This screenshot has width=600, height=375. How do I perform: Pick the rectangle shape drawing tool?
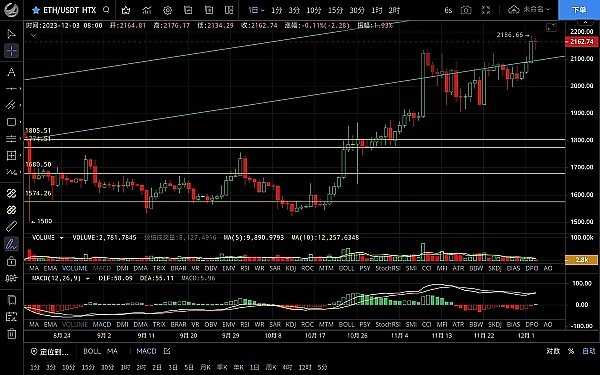pos(11,122)
